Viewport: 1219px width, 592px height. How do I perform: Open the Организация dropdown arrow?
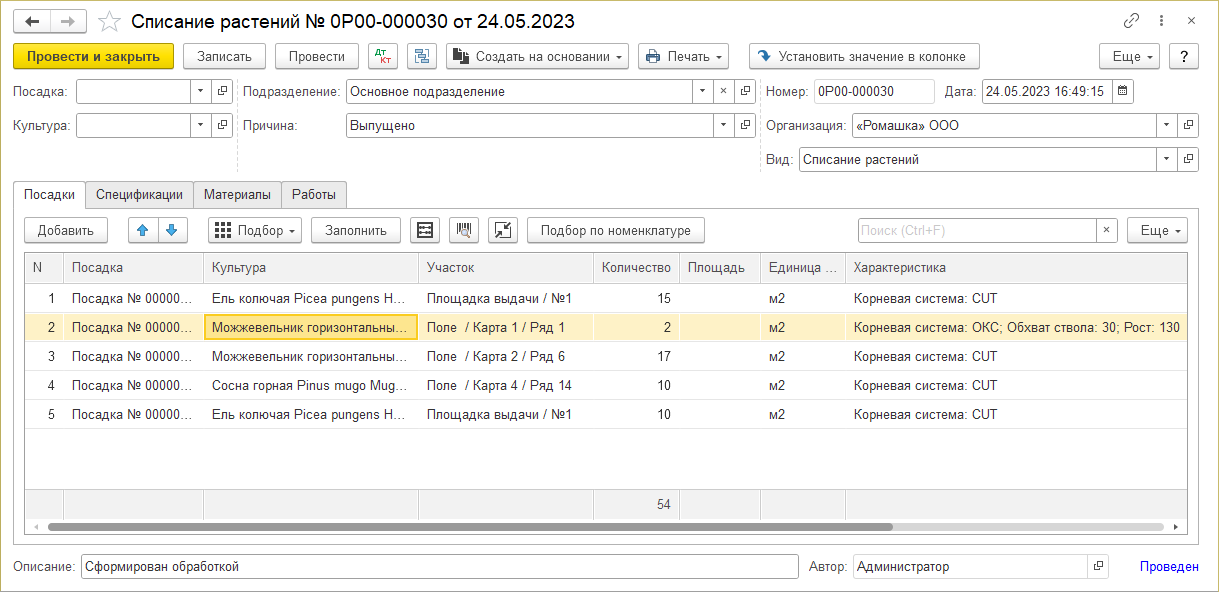[1166, 126]
